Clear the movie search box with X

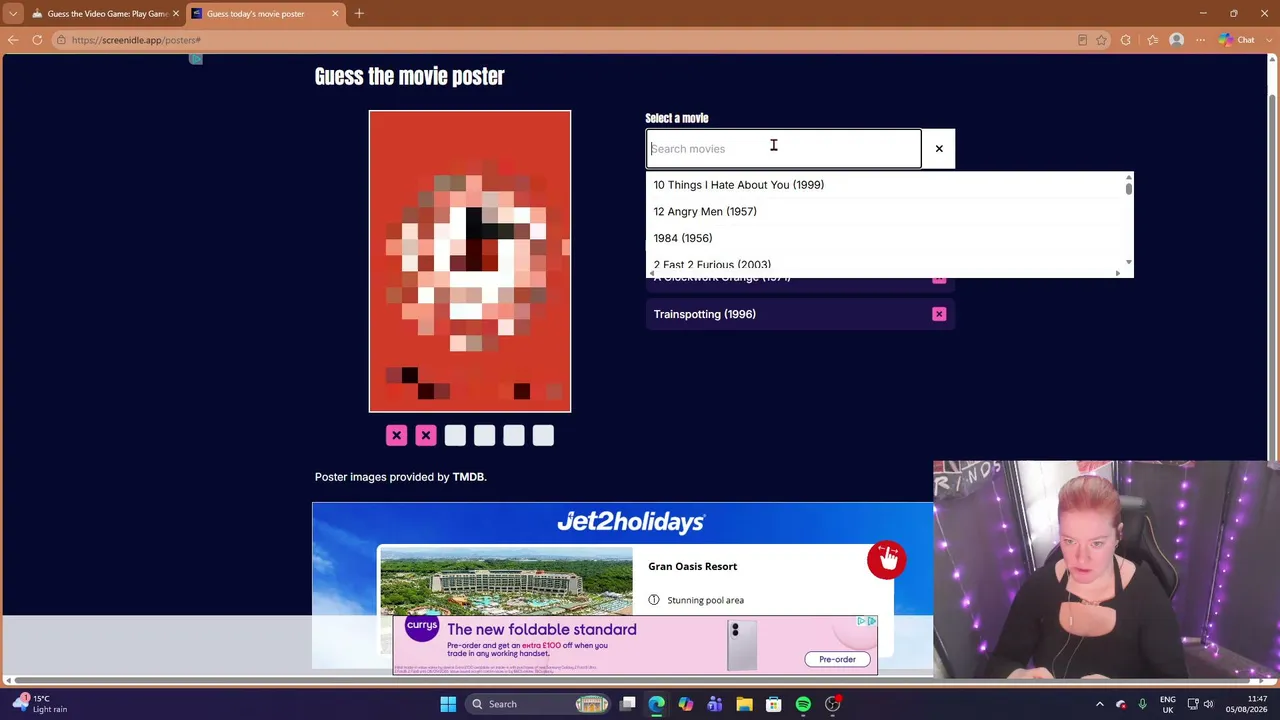[x=939, y=149]
